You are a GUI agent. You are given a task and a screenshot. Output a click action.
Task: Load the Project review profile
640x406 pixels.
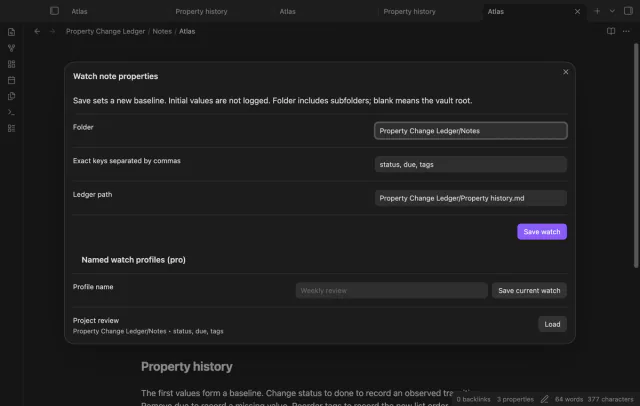tap(552, 324)
